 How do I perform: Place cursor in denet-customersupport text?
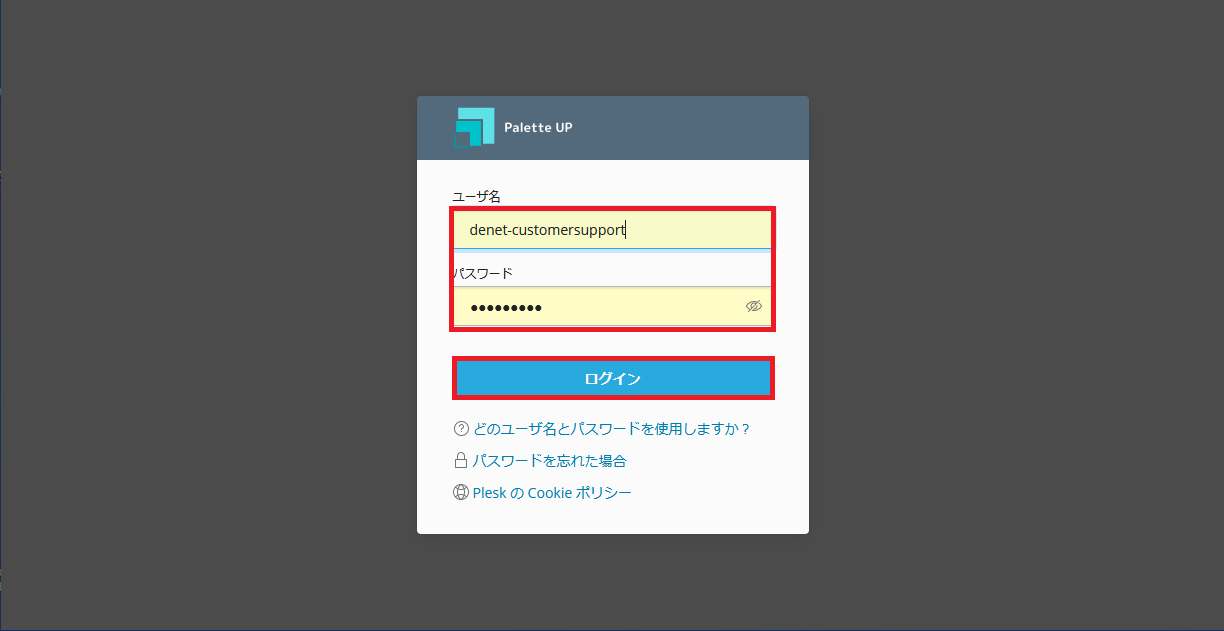[x=547, y=230]
